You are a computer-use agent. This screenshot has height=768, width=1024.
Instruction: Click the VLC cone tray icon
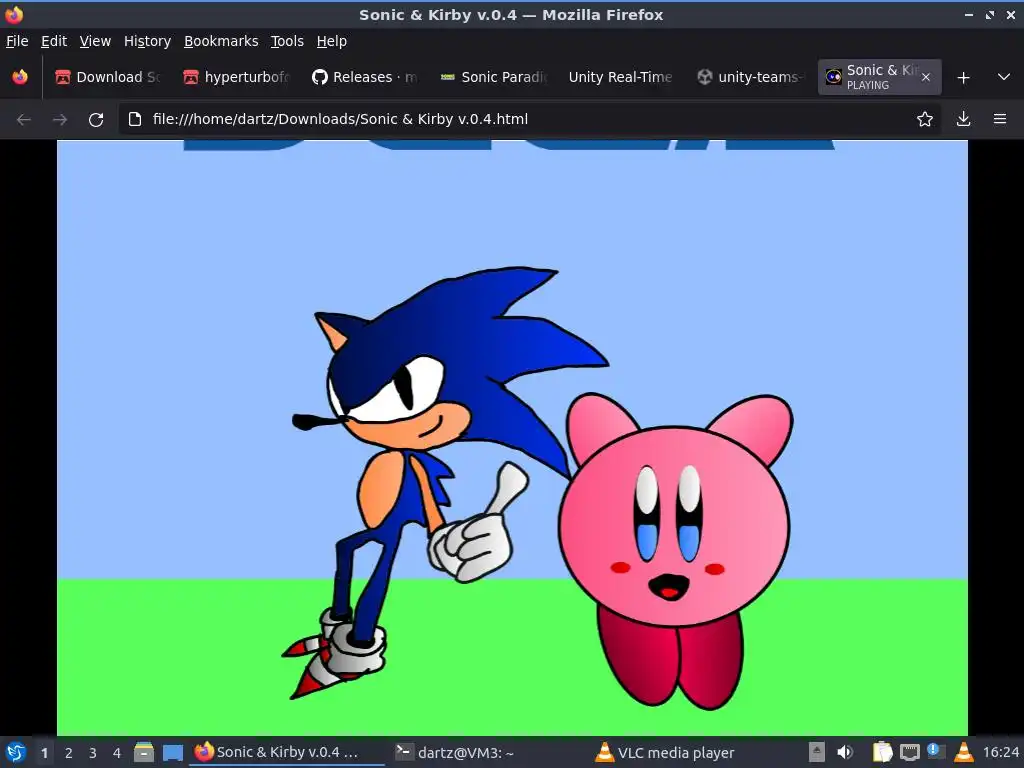[963, 752]
